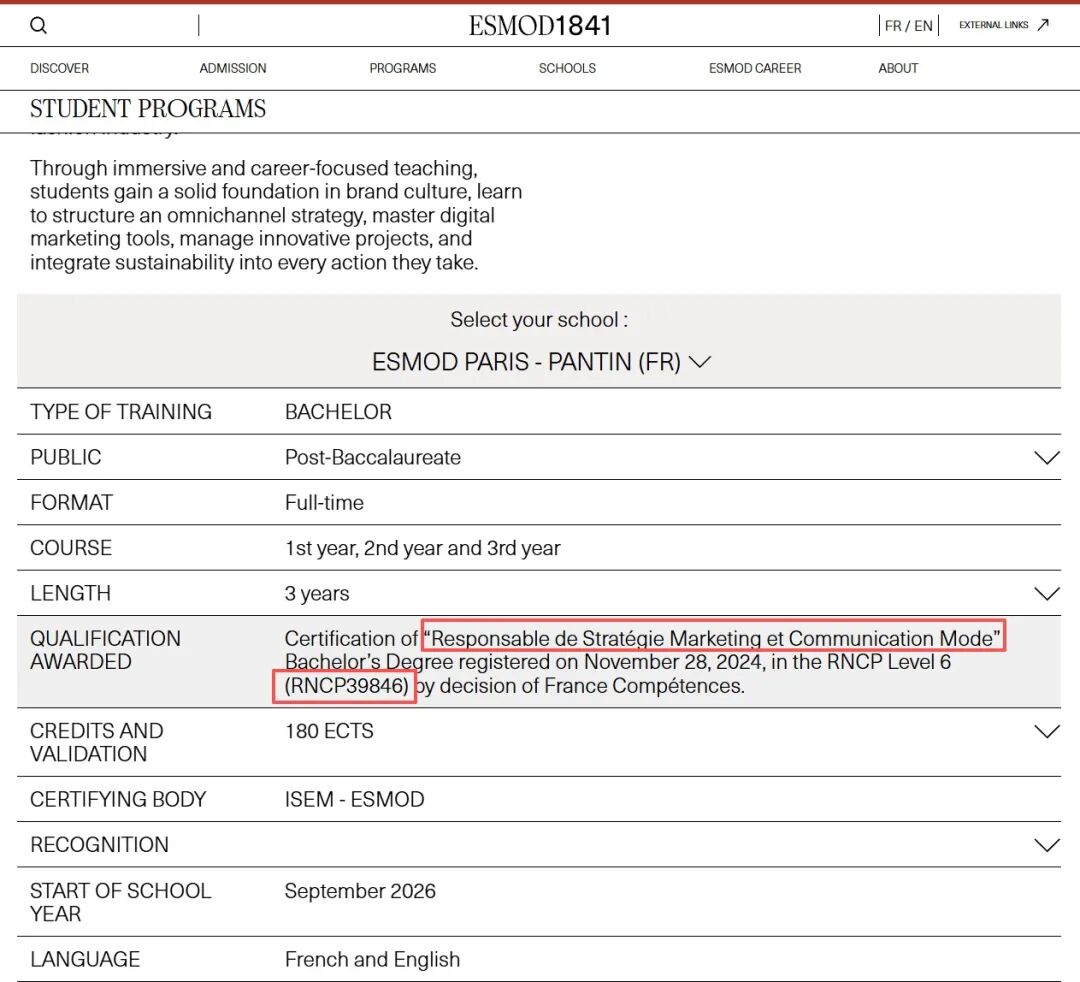Click the ESMOD1841 logo
Viewport: 1080px width, 982px height.
[x=540, y=26]
